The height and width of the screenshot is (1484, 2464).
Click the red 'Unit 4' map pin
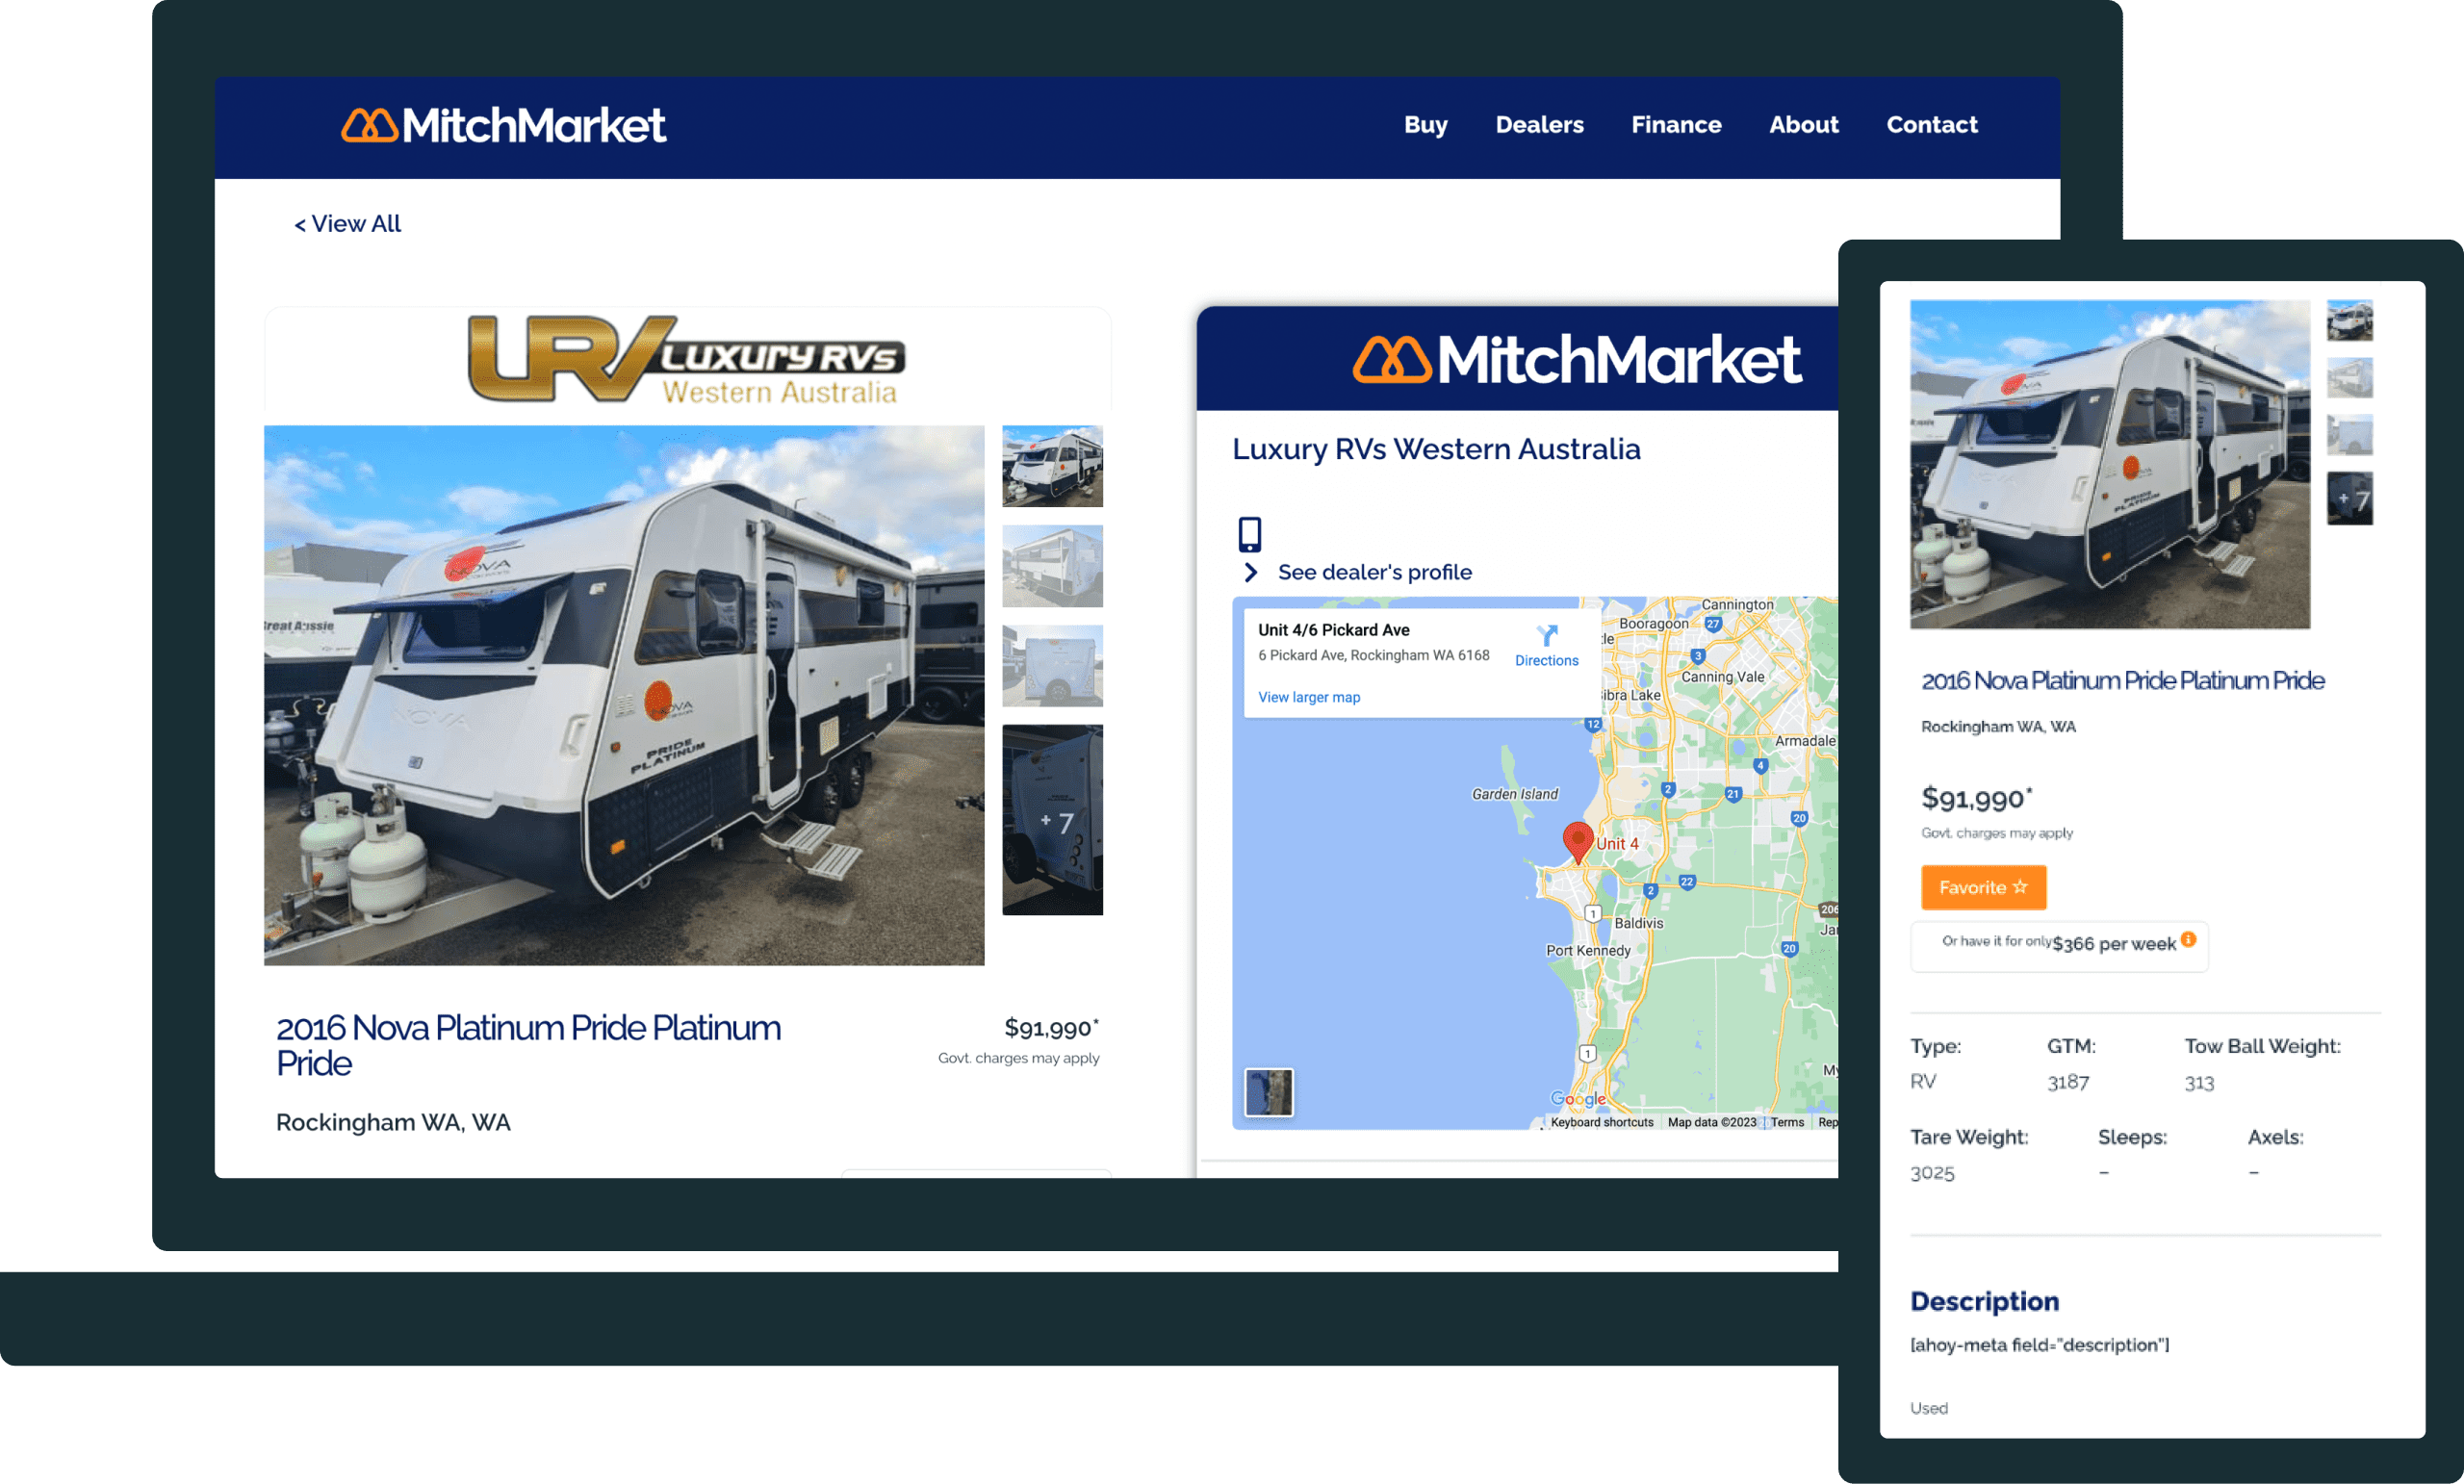[x=1577, y=842]
